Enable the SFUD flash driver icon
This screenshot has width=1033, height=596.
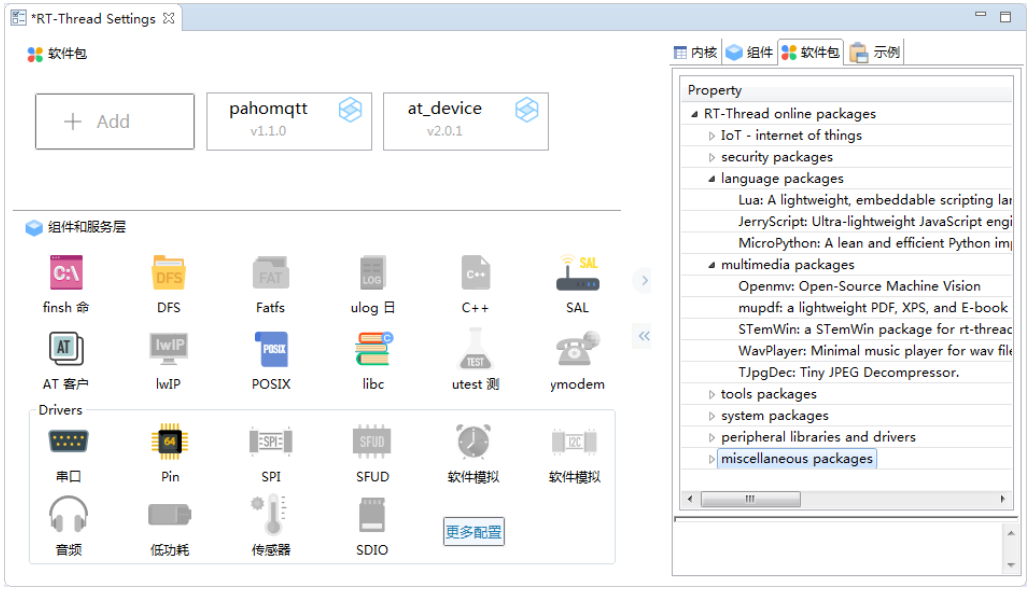click(x=372, y=441)
